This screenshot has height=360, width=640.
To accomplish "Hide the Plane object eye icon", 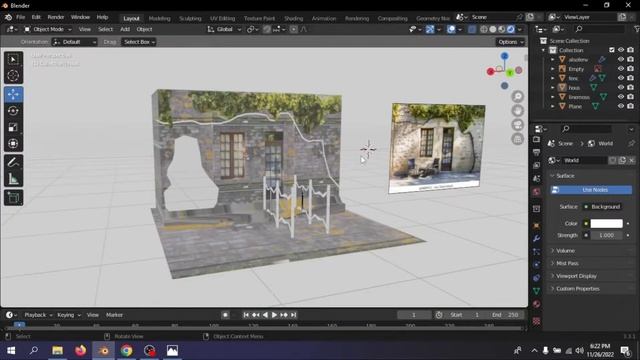I will click(x=621, y=106).
